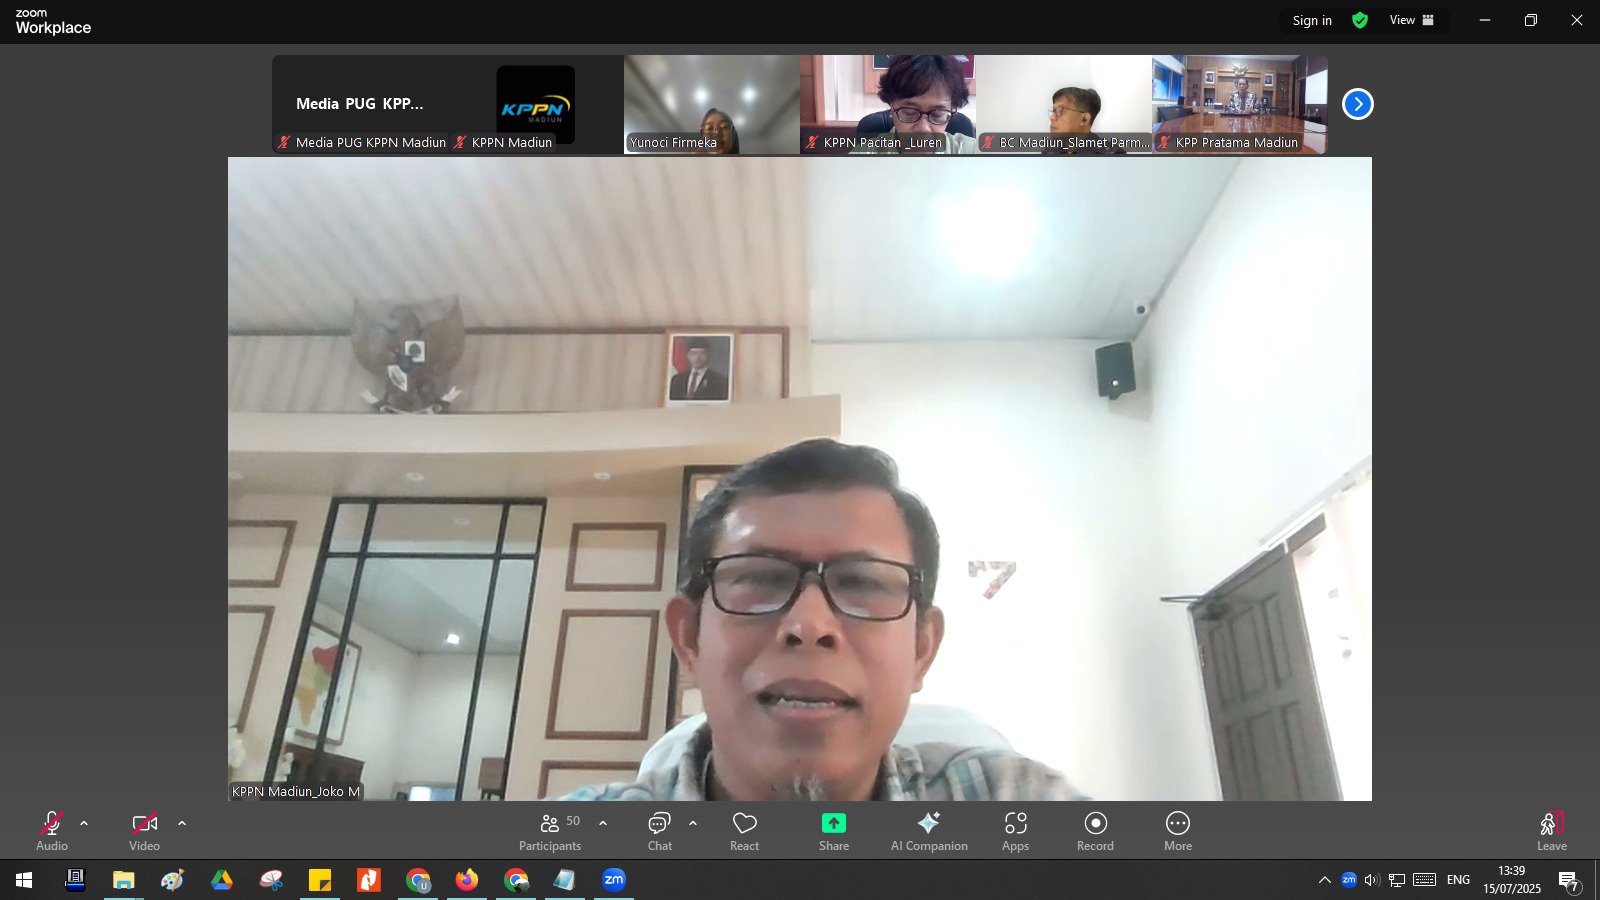Open the View layout menu

point(1412,20)
